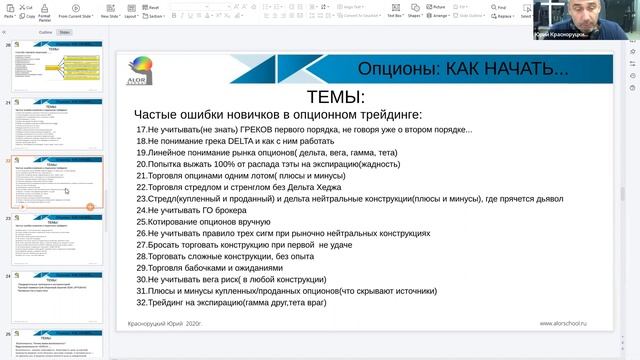Open the font color dropdown
Screen dimensions: 640x360
212,16
